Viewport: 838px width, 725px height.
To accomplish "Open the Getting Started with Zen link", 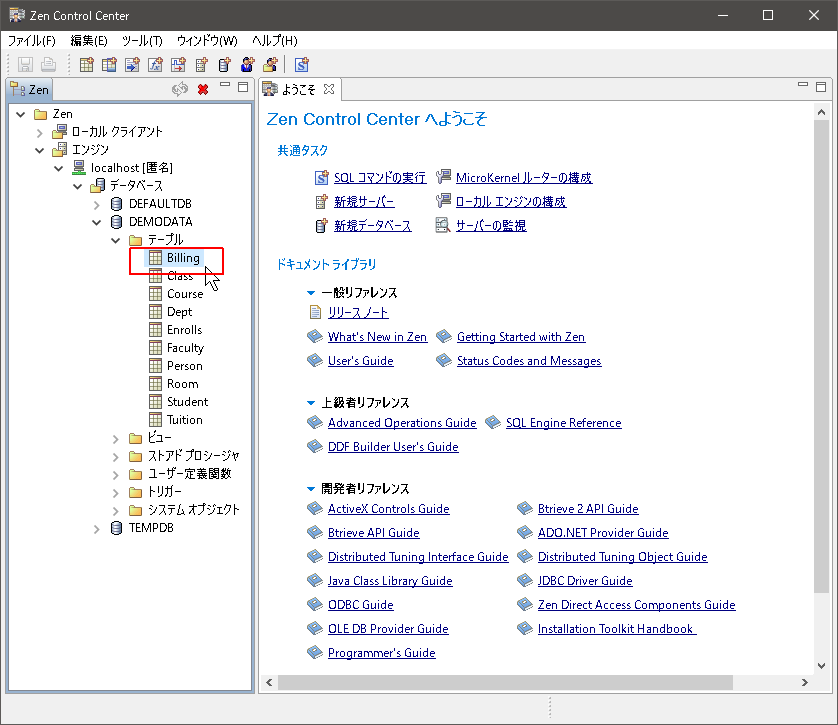I will tap(520, 337).
